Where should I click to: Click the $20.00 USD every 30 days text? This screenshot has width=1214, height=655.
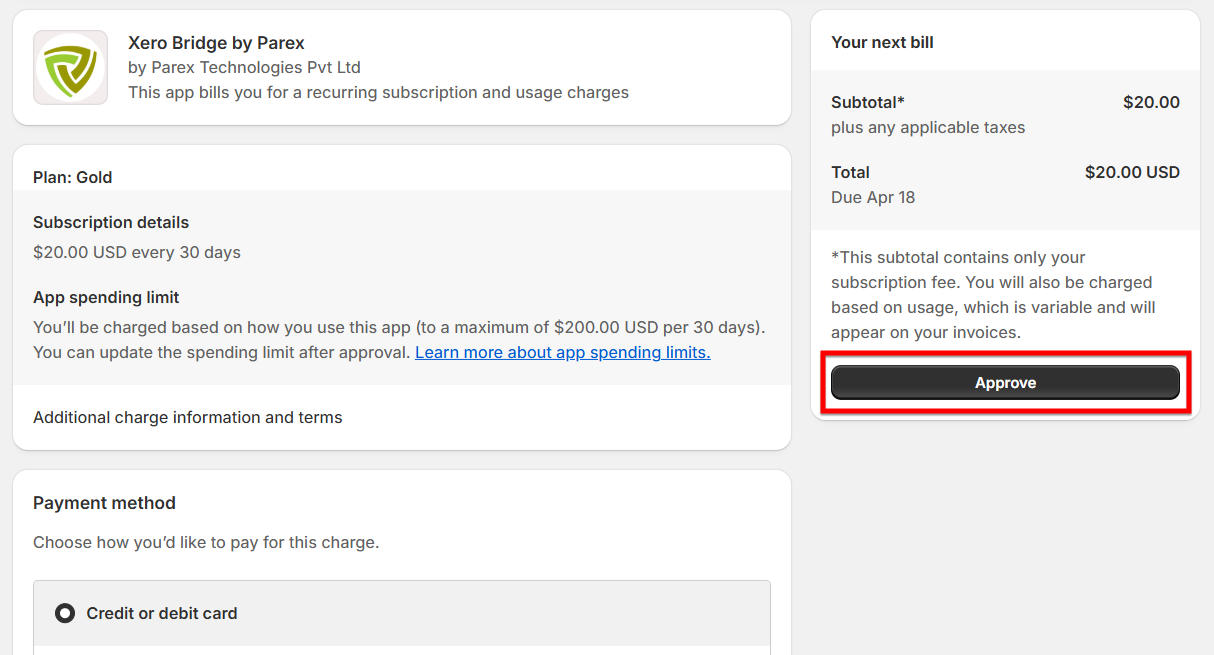point(137,252)
